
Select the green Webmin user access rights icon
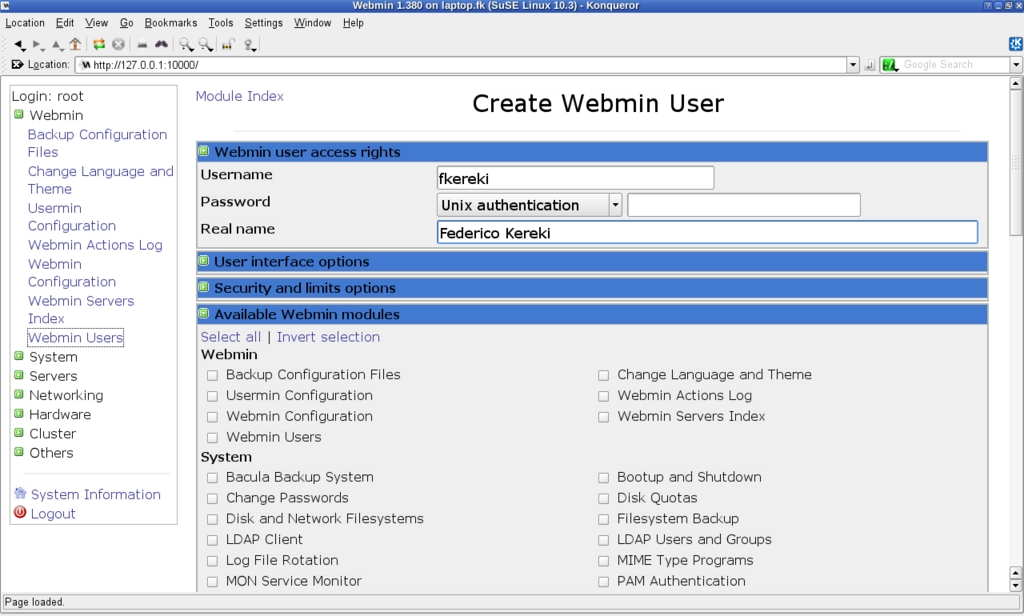point(205,151)
